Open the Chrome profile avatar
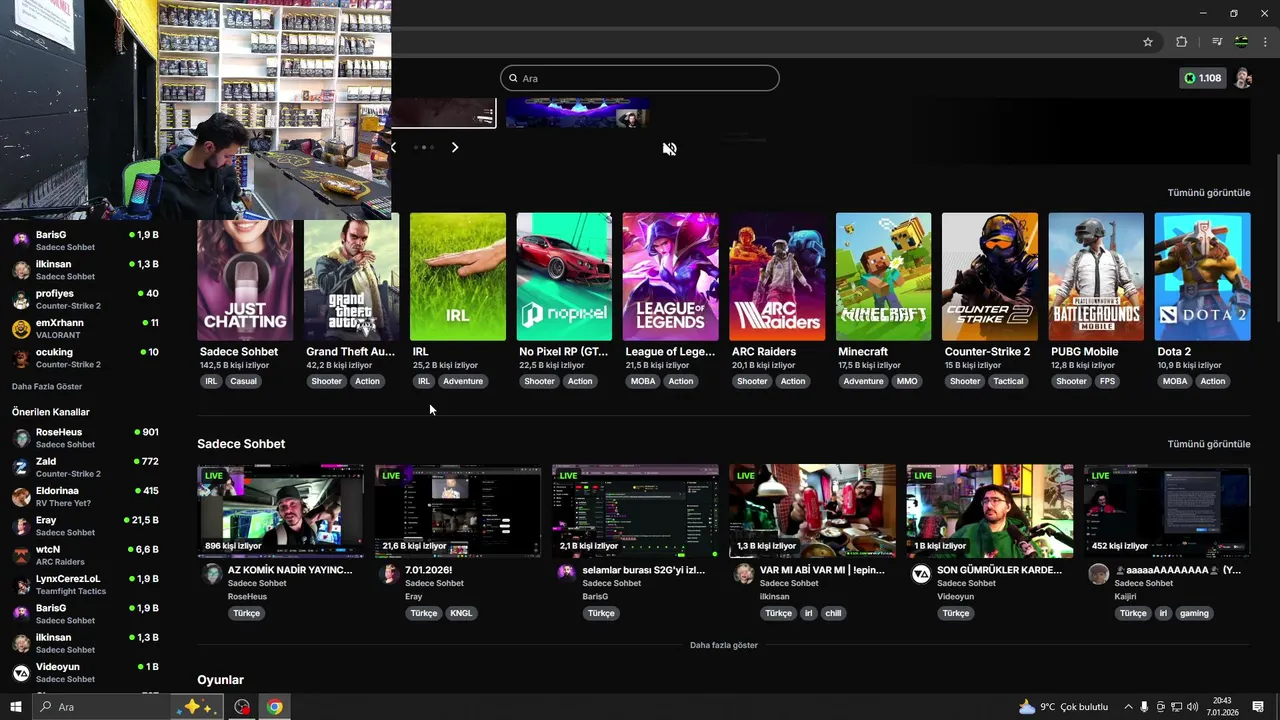Viewport: 1280px width, 720px height. [x=1241, y=42]
